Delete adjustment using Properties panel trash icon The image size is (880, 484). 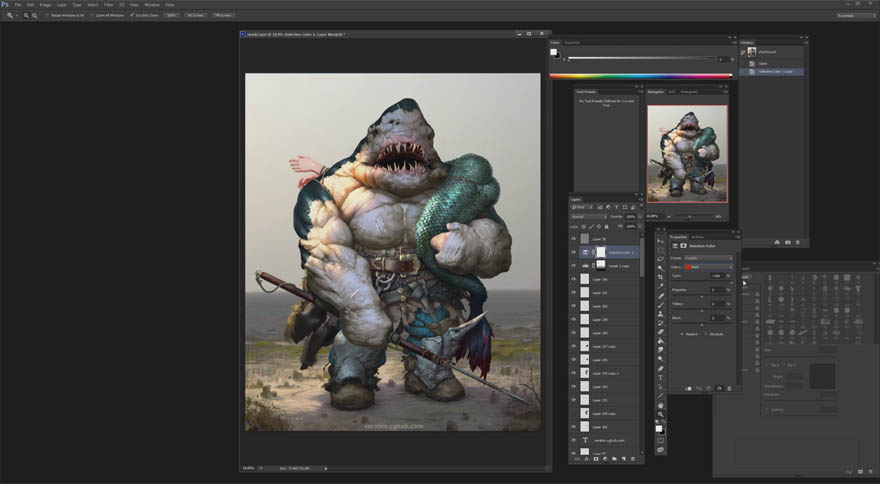coord(729,388)
